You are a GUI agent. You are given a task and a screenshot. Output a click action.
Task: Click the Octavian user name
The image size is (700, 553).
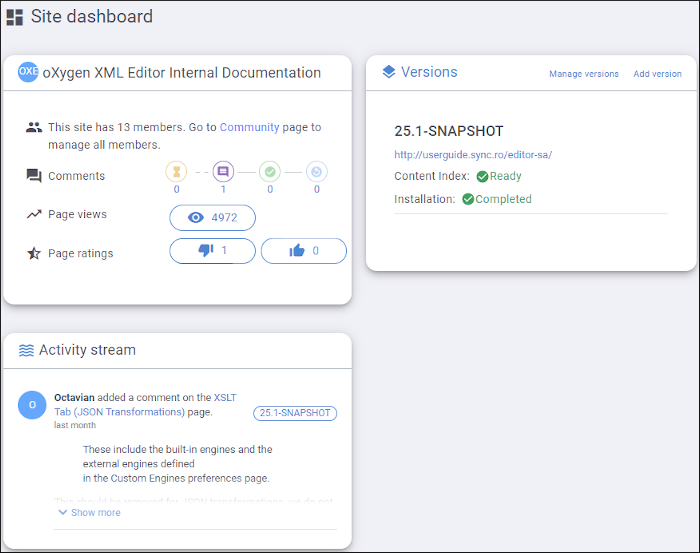click(74, 397)
